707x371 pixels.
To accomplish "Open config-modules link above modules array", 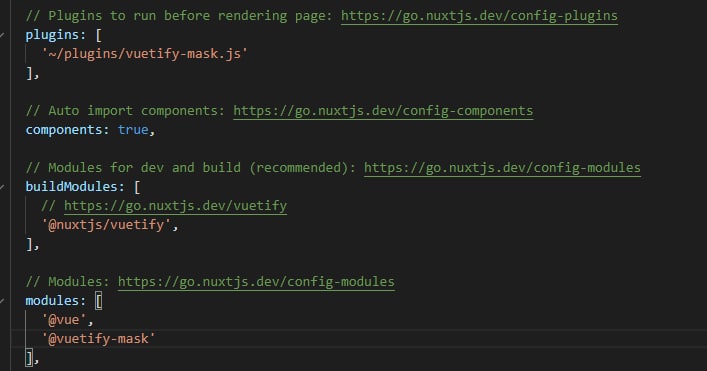I will click(x=256, y=282).
